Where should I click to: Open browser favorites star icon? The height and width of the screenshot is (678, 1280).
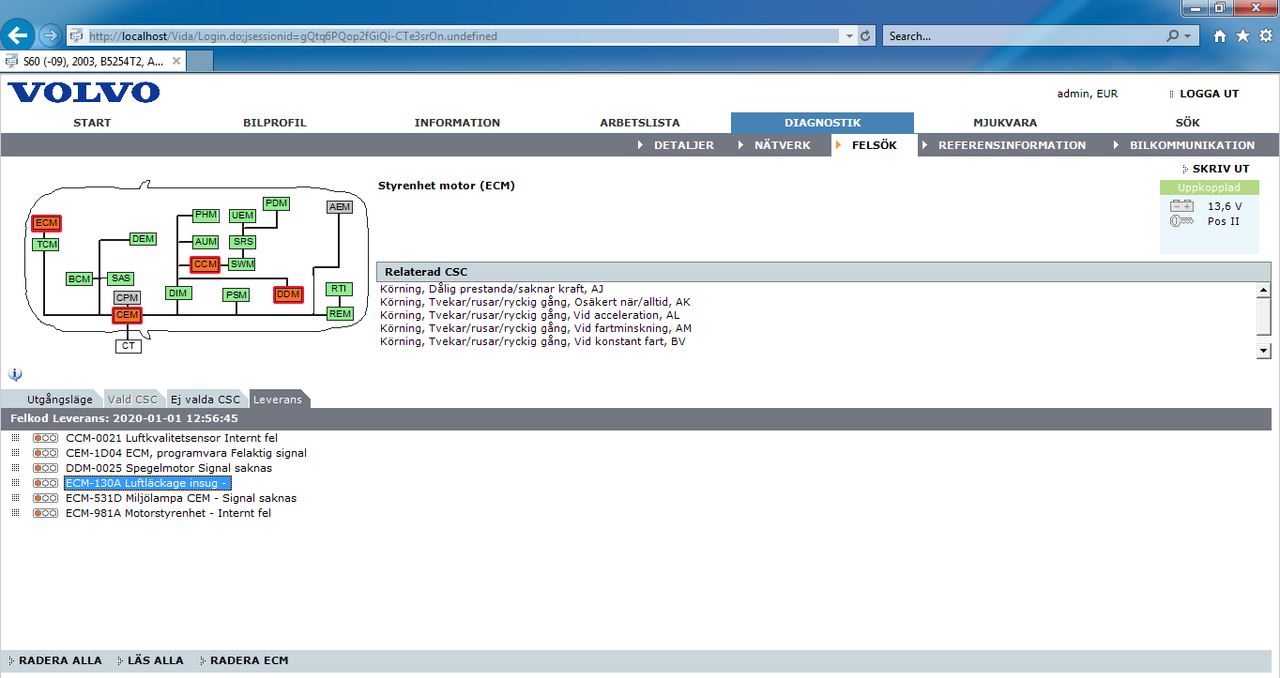click(1243, 36)
